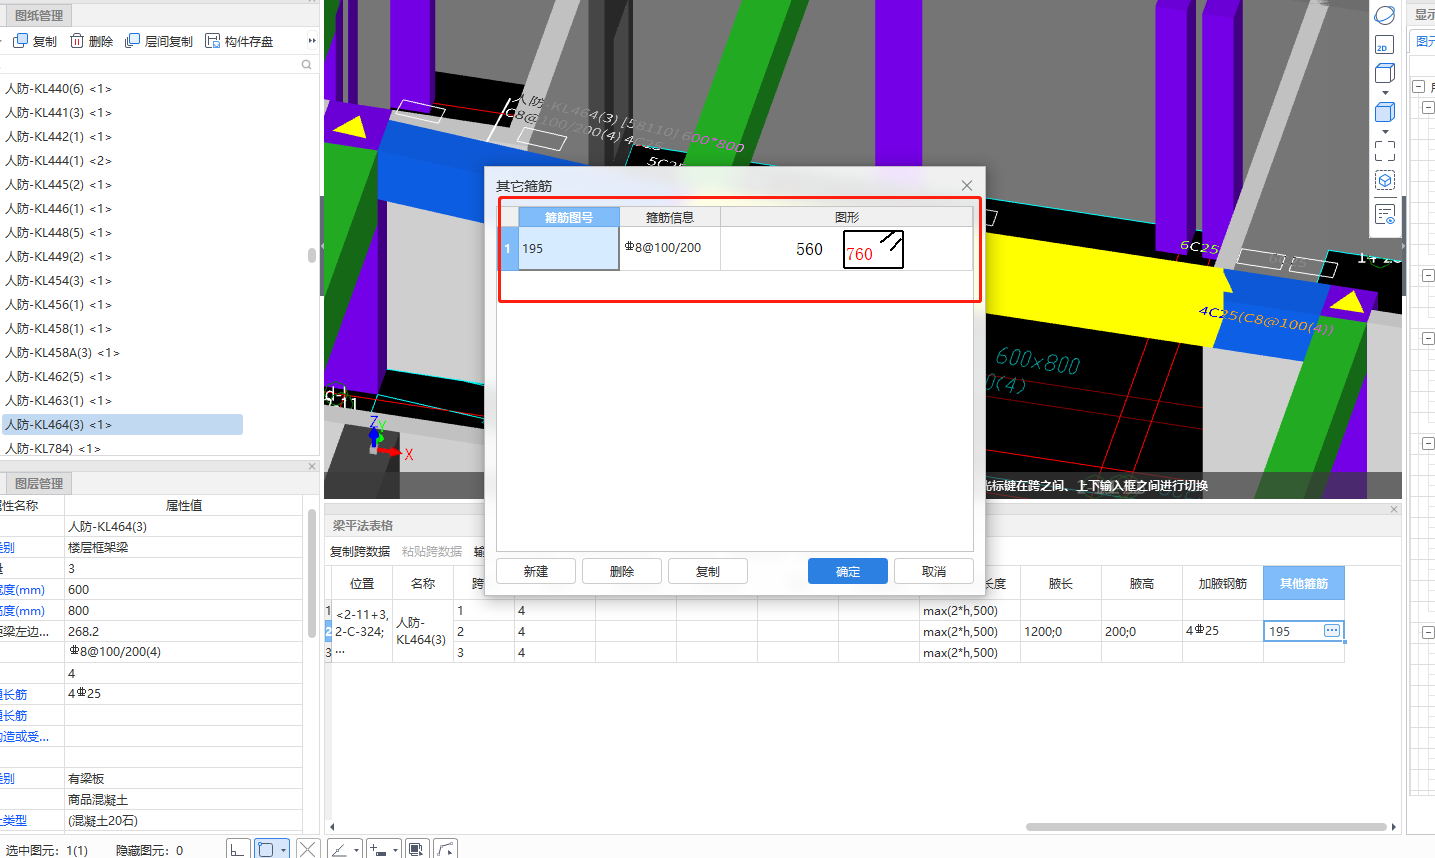Image resolution: width=1435 pixels, height=858 pixels.
Task: Click the solid blue cube display icon
Action: (x=1385, y=111)
